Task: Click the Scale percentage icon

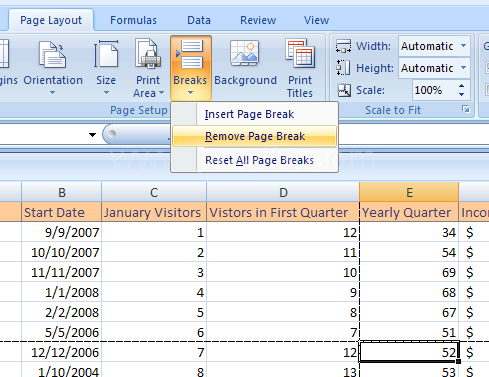Action: coord(344,90)
